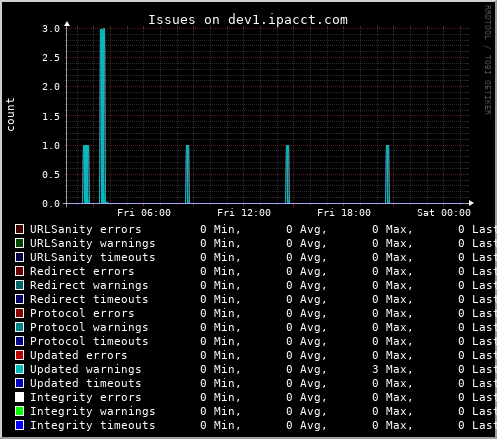The width and height of the screenshot is (497, 439).
Task: Click the Protocol warnings teal swatch
Action: tap(19, 327)
